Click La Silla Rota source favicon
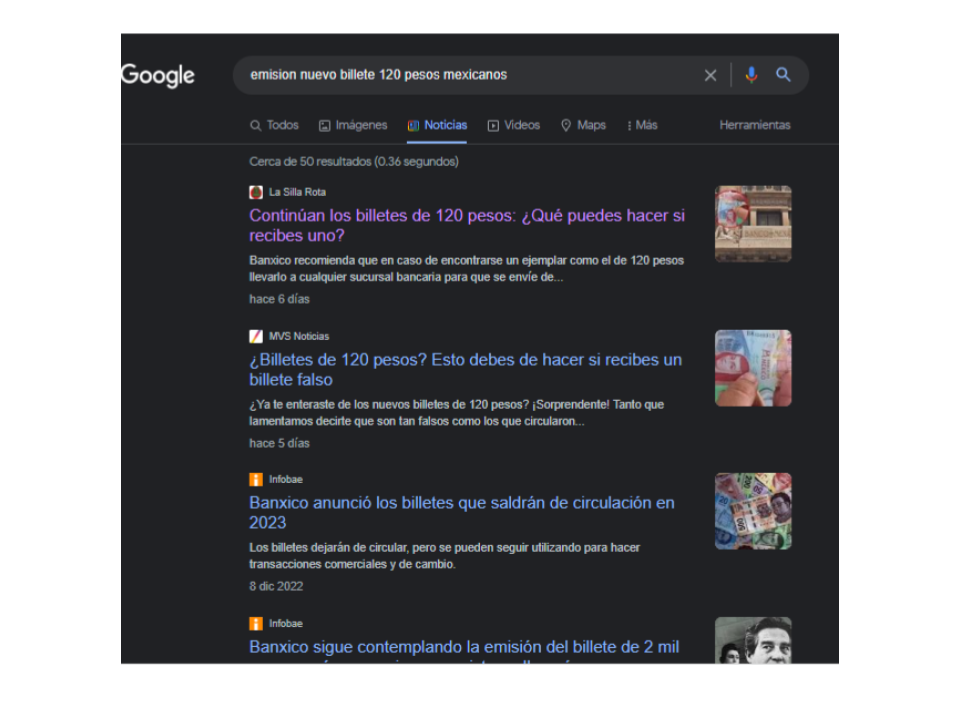 (256, 192)
